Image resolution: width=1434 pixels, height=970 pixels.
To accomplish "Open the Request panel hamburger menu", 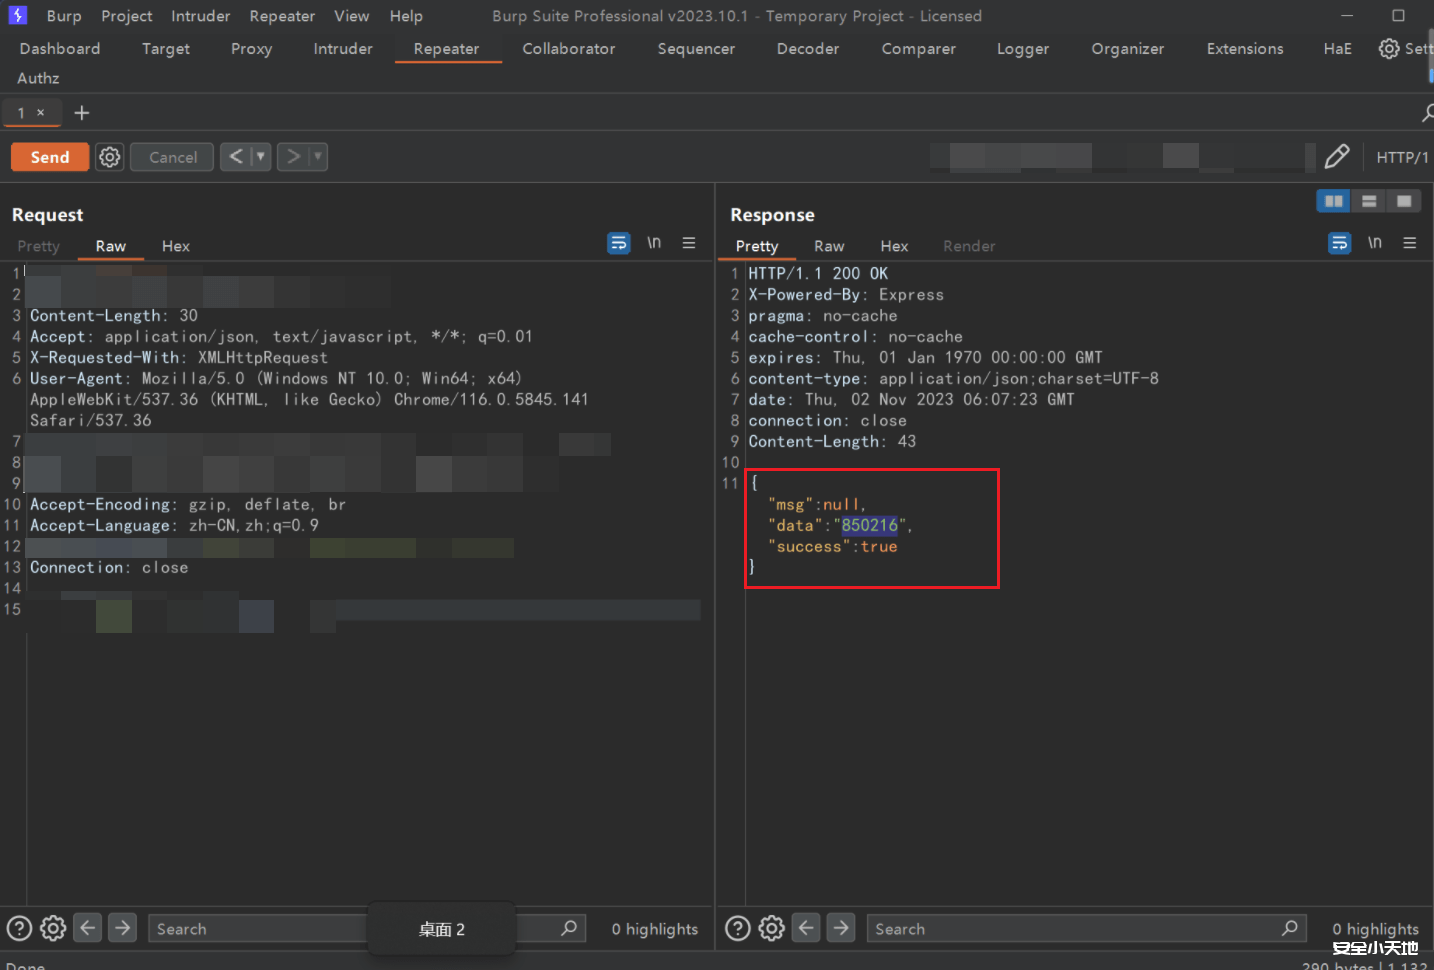I will click(x=689, y=243).
